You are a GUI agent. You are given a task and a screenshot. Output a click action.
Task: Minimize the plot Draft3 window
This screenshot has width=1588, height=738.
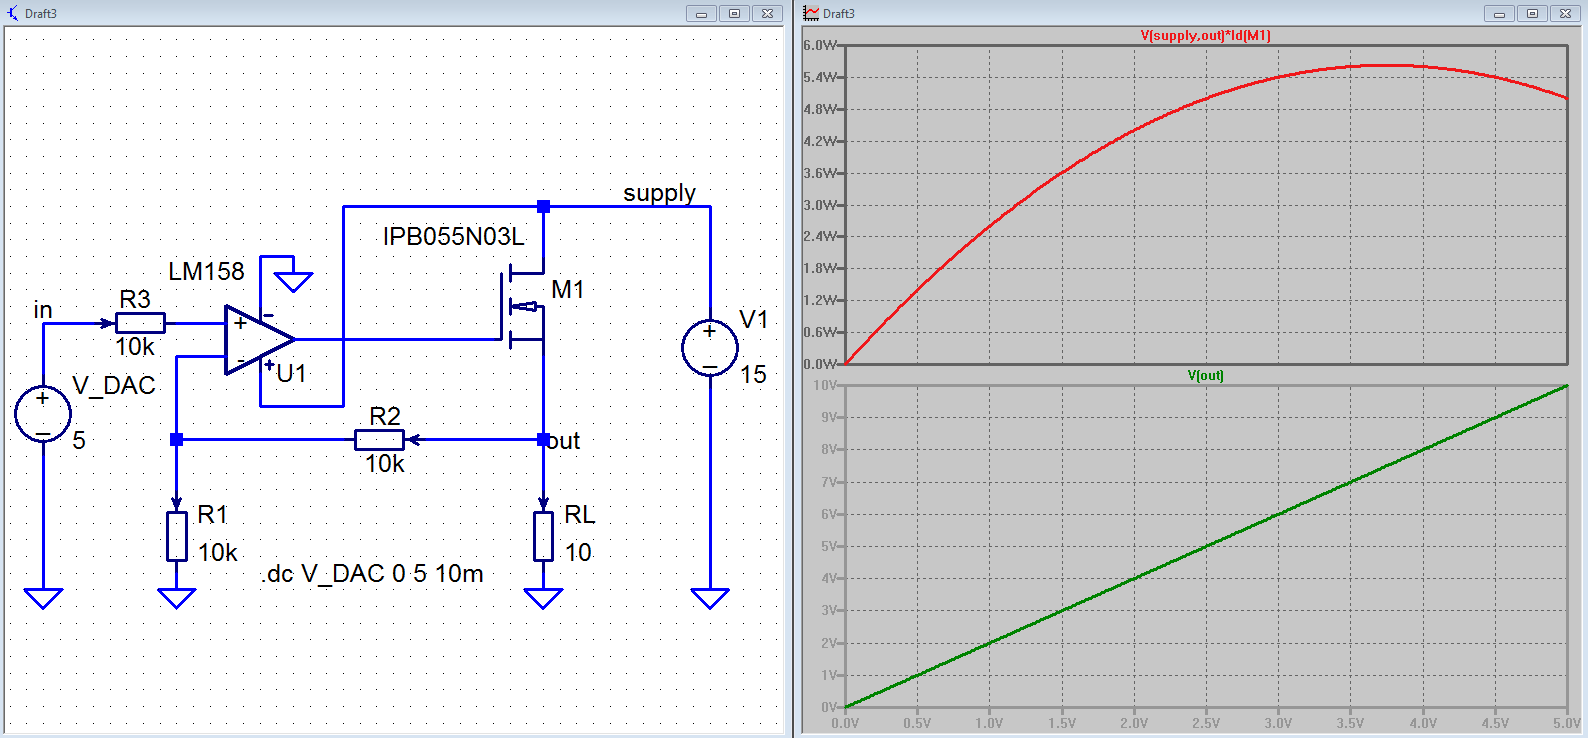point(1498,13)
